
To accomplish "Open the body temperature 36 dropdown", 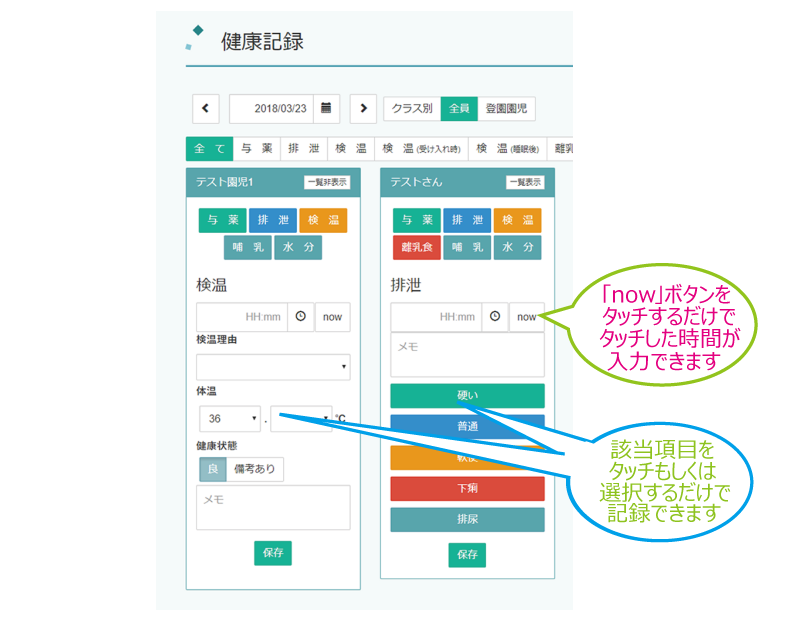I will pyautogui.click(x=229, y=418).
